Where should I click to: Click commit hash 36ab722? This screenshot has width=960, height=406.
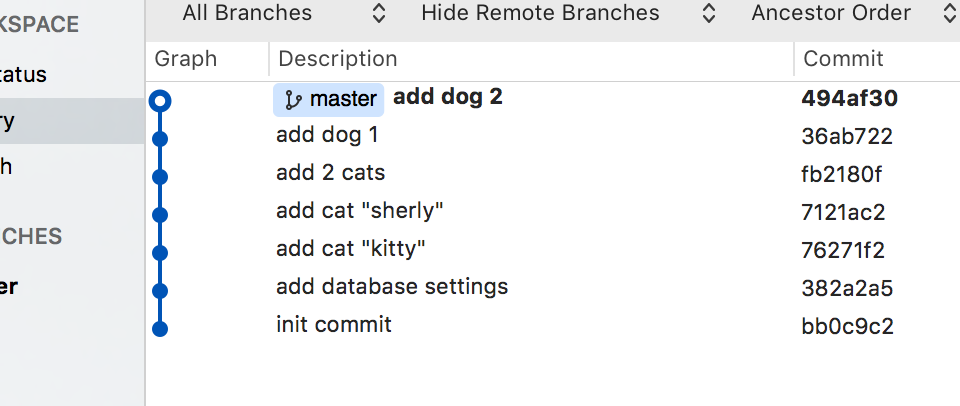click(x=847, y=136)
